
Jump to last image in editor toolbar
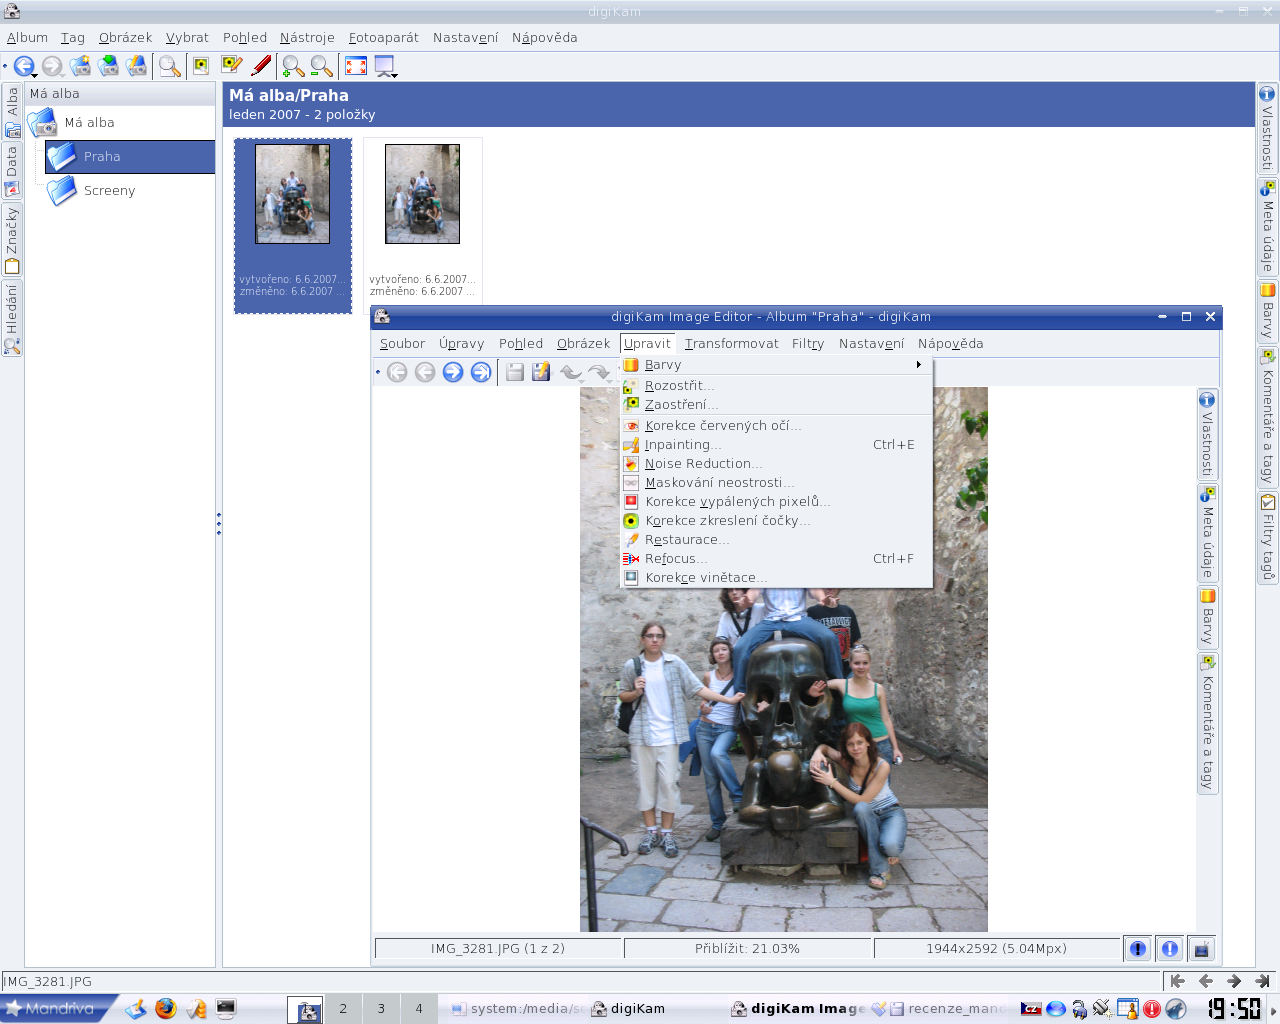[x=481, y=372]
